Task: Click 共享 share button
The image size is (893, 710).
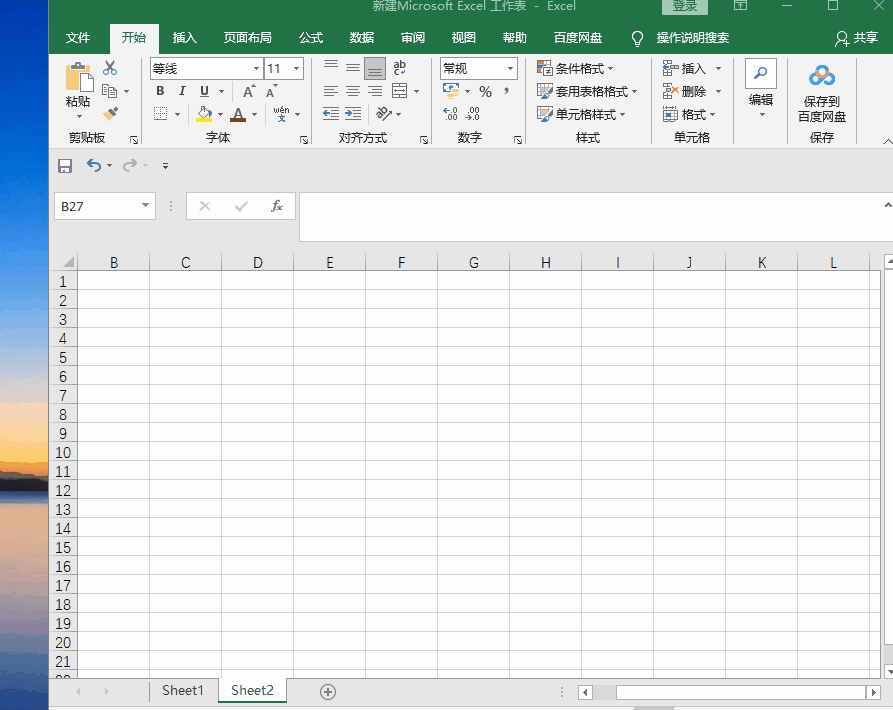Action: pos(857,38)
